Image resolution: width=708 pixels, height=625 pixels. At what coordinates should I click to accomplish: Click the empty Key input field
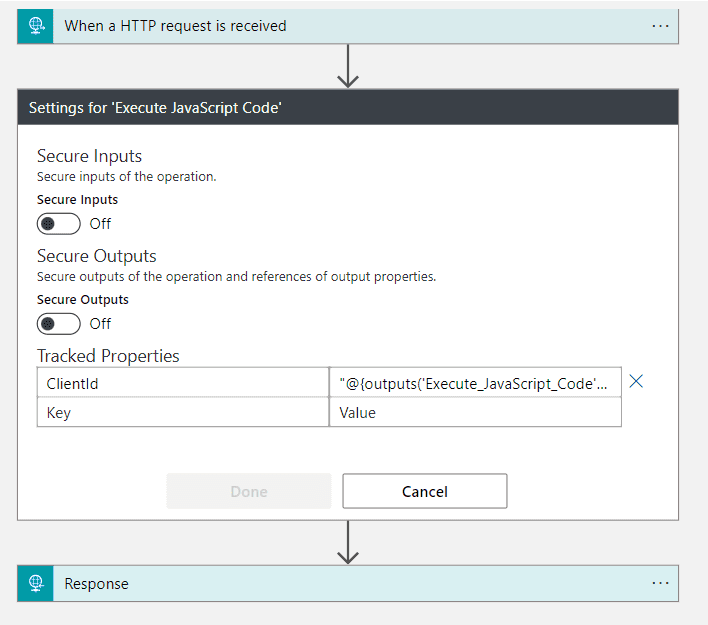tap(183, 412)
